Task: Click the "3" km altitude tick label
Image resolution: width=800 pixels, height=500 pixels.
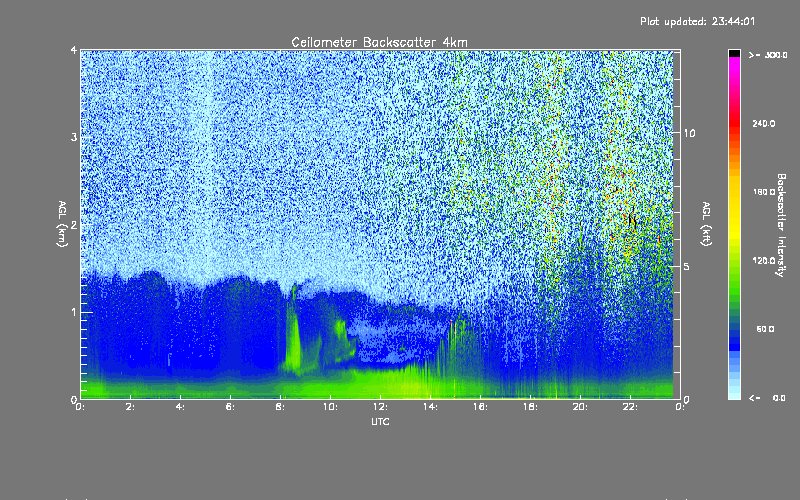Action: [74, 137]
